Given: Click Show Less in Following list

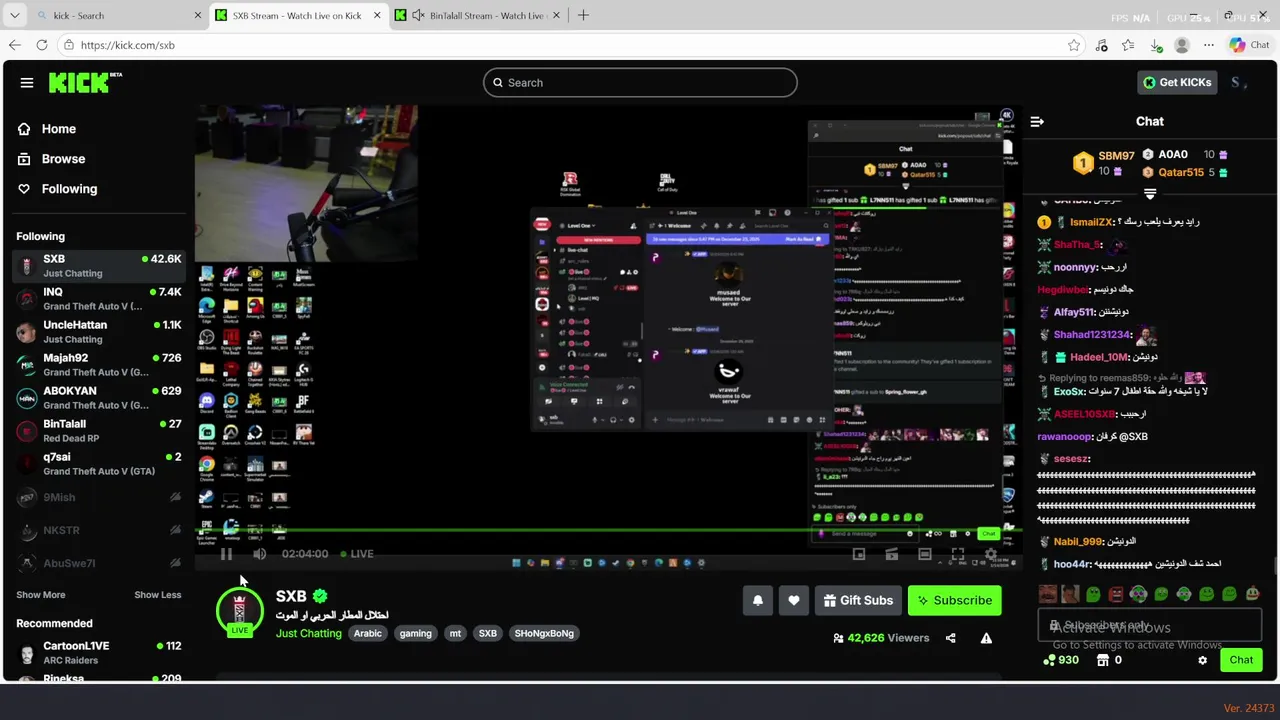Looking at the screenshot, I should point(158,595).
